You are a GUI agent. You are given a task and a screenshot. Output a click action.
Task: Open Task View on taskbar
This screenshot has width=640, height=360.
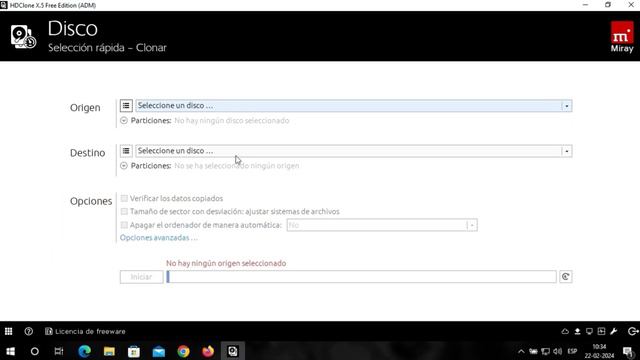point(59,351)
